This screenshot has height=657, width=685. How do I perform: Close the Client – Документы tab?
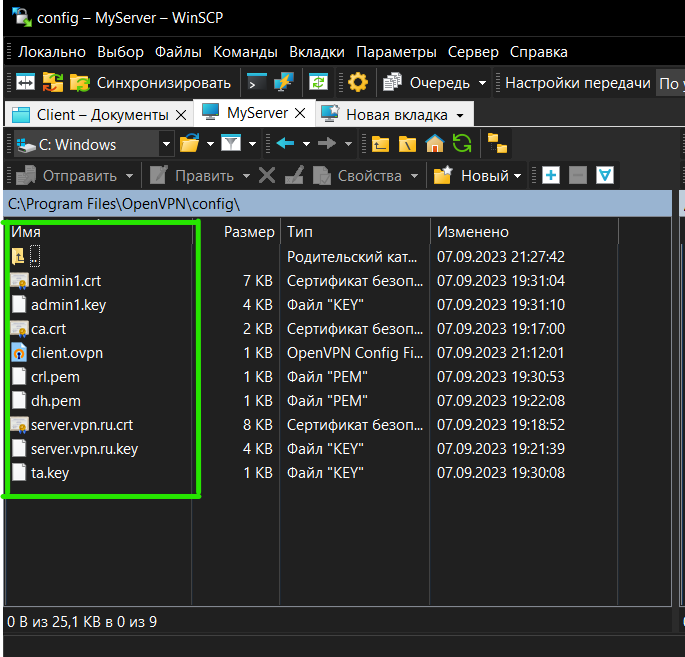[181, 115]
